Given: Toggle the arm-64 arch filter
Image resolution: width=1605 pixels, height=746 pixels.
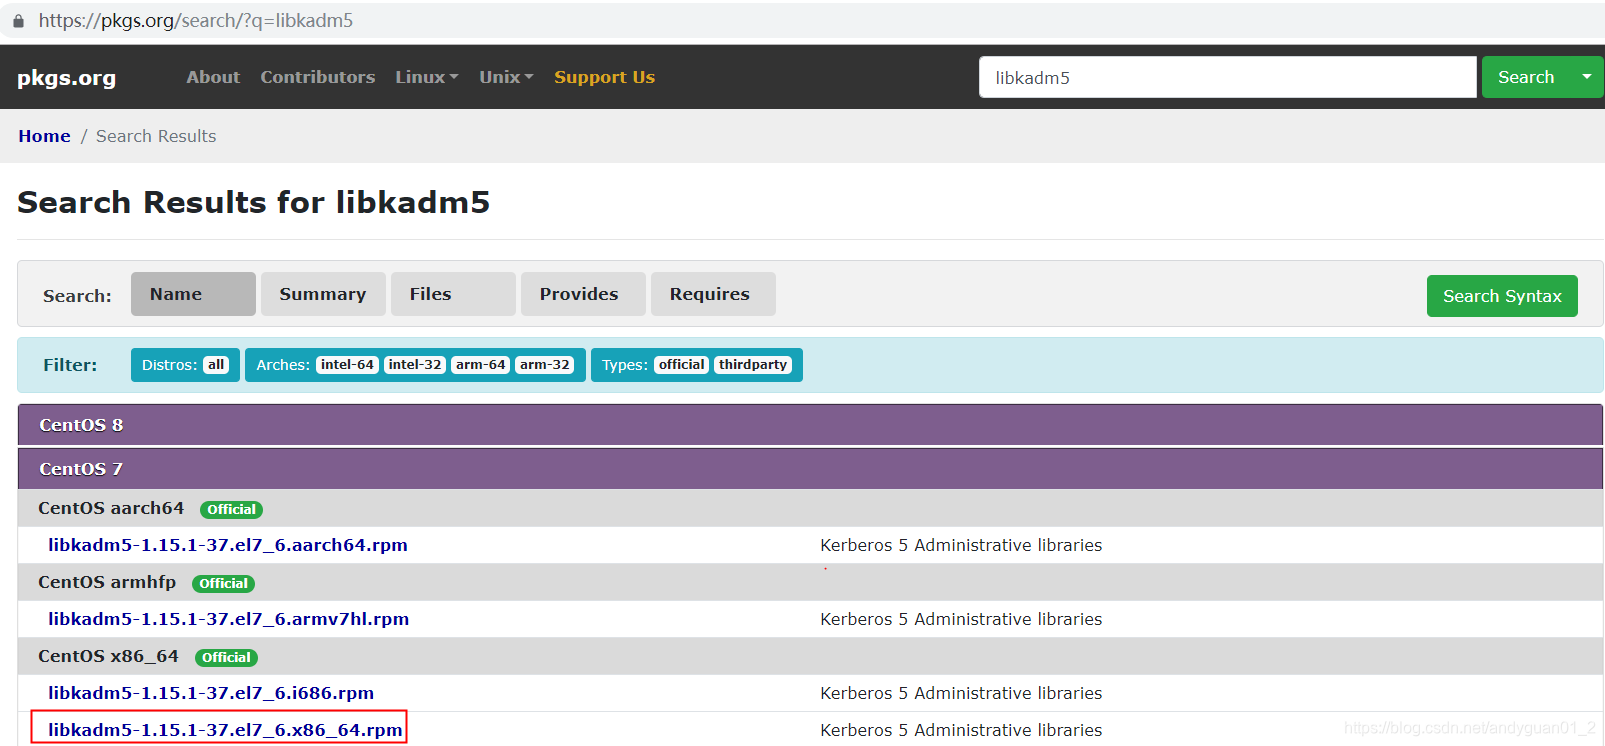Looking at the screenshot, I should 481,365.
